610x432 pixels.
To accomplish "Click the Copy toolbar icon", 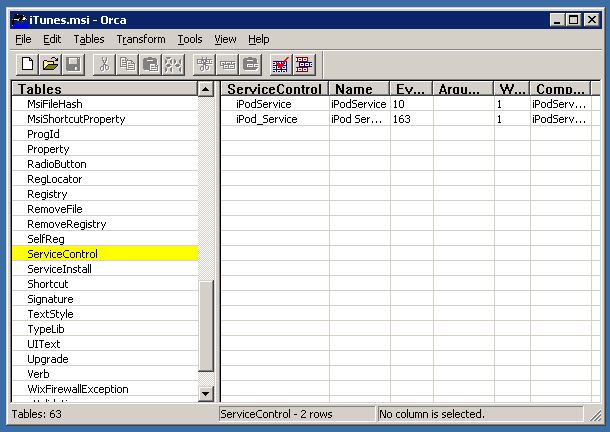I will [127, 64].
